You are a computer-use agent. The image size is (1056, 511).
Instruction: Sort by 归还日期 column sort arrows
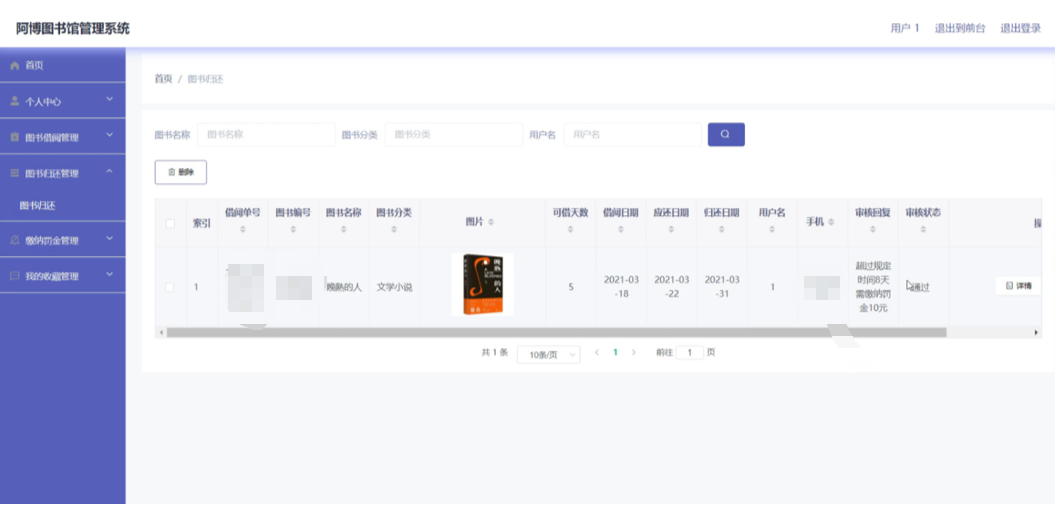721,230
